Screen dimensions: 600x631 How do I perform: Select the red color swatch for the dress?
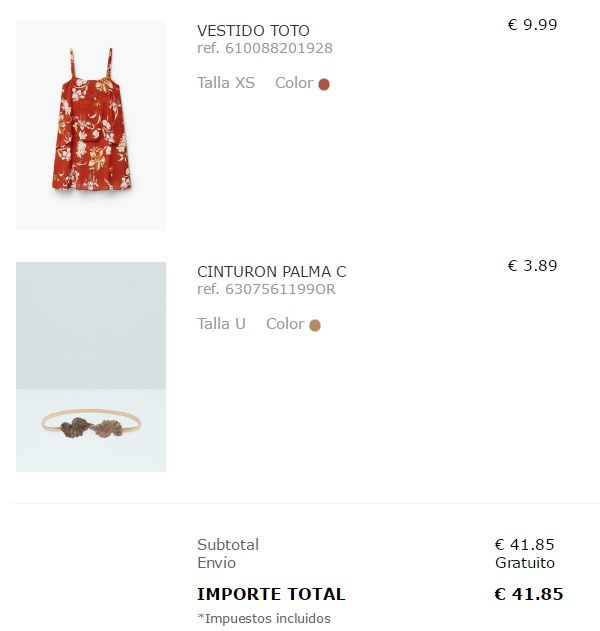pyautogui.click(x=324, y=84)
